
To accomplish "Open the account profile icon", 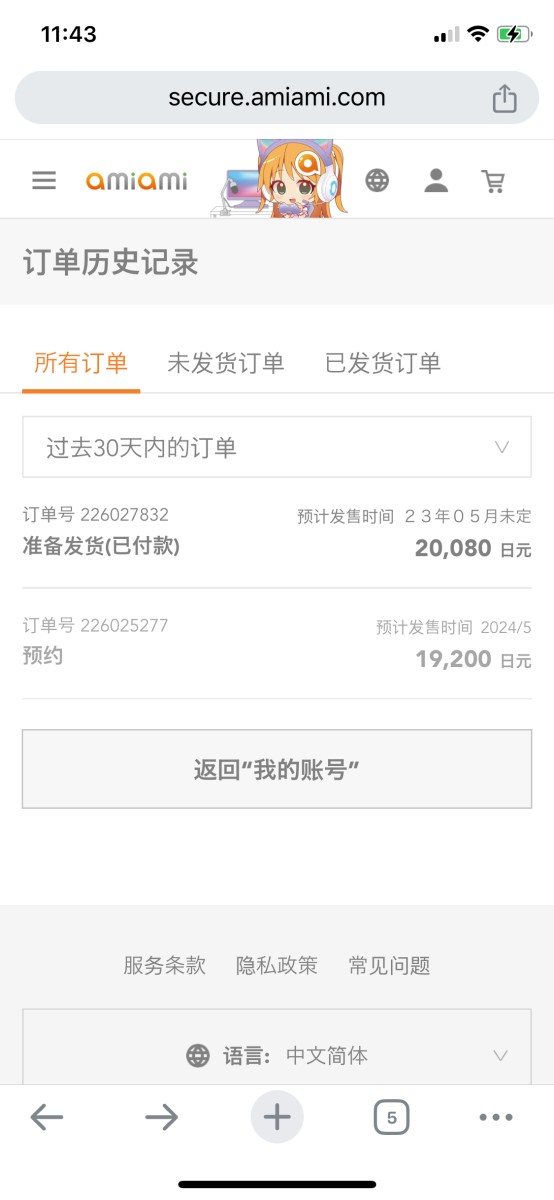I will pos(436,180).
